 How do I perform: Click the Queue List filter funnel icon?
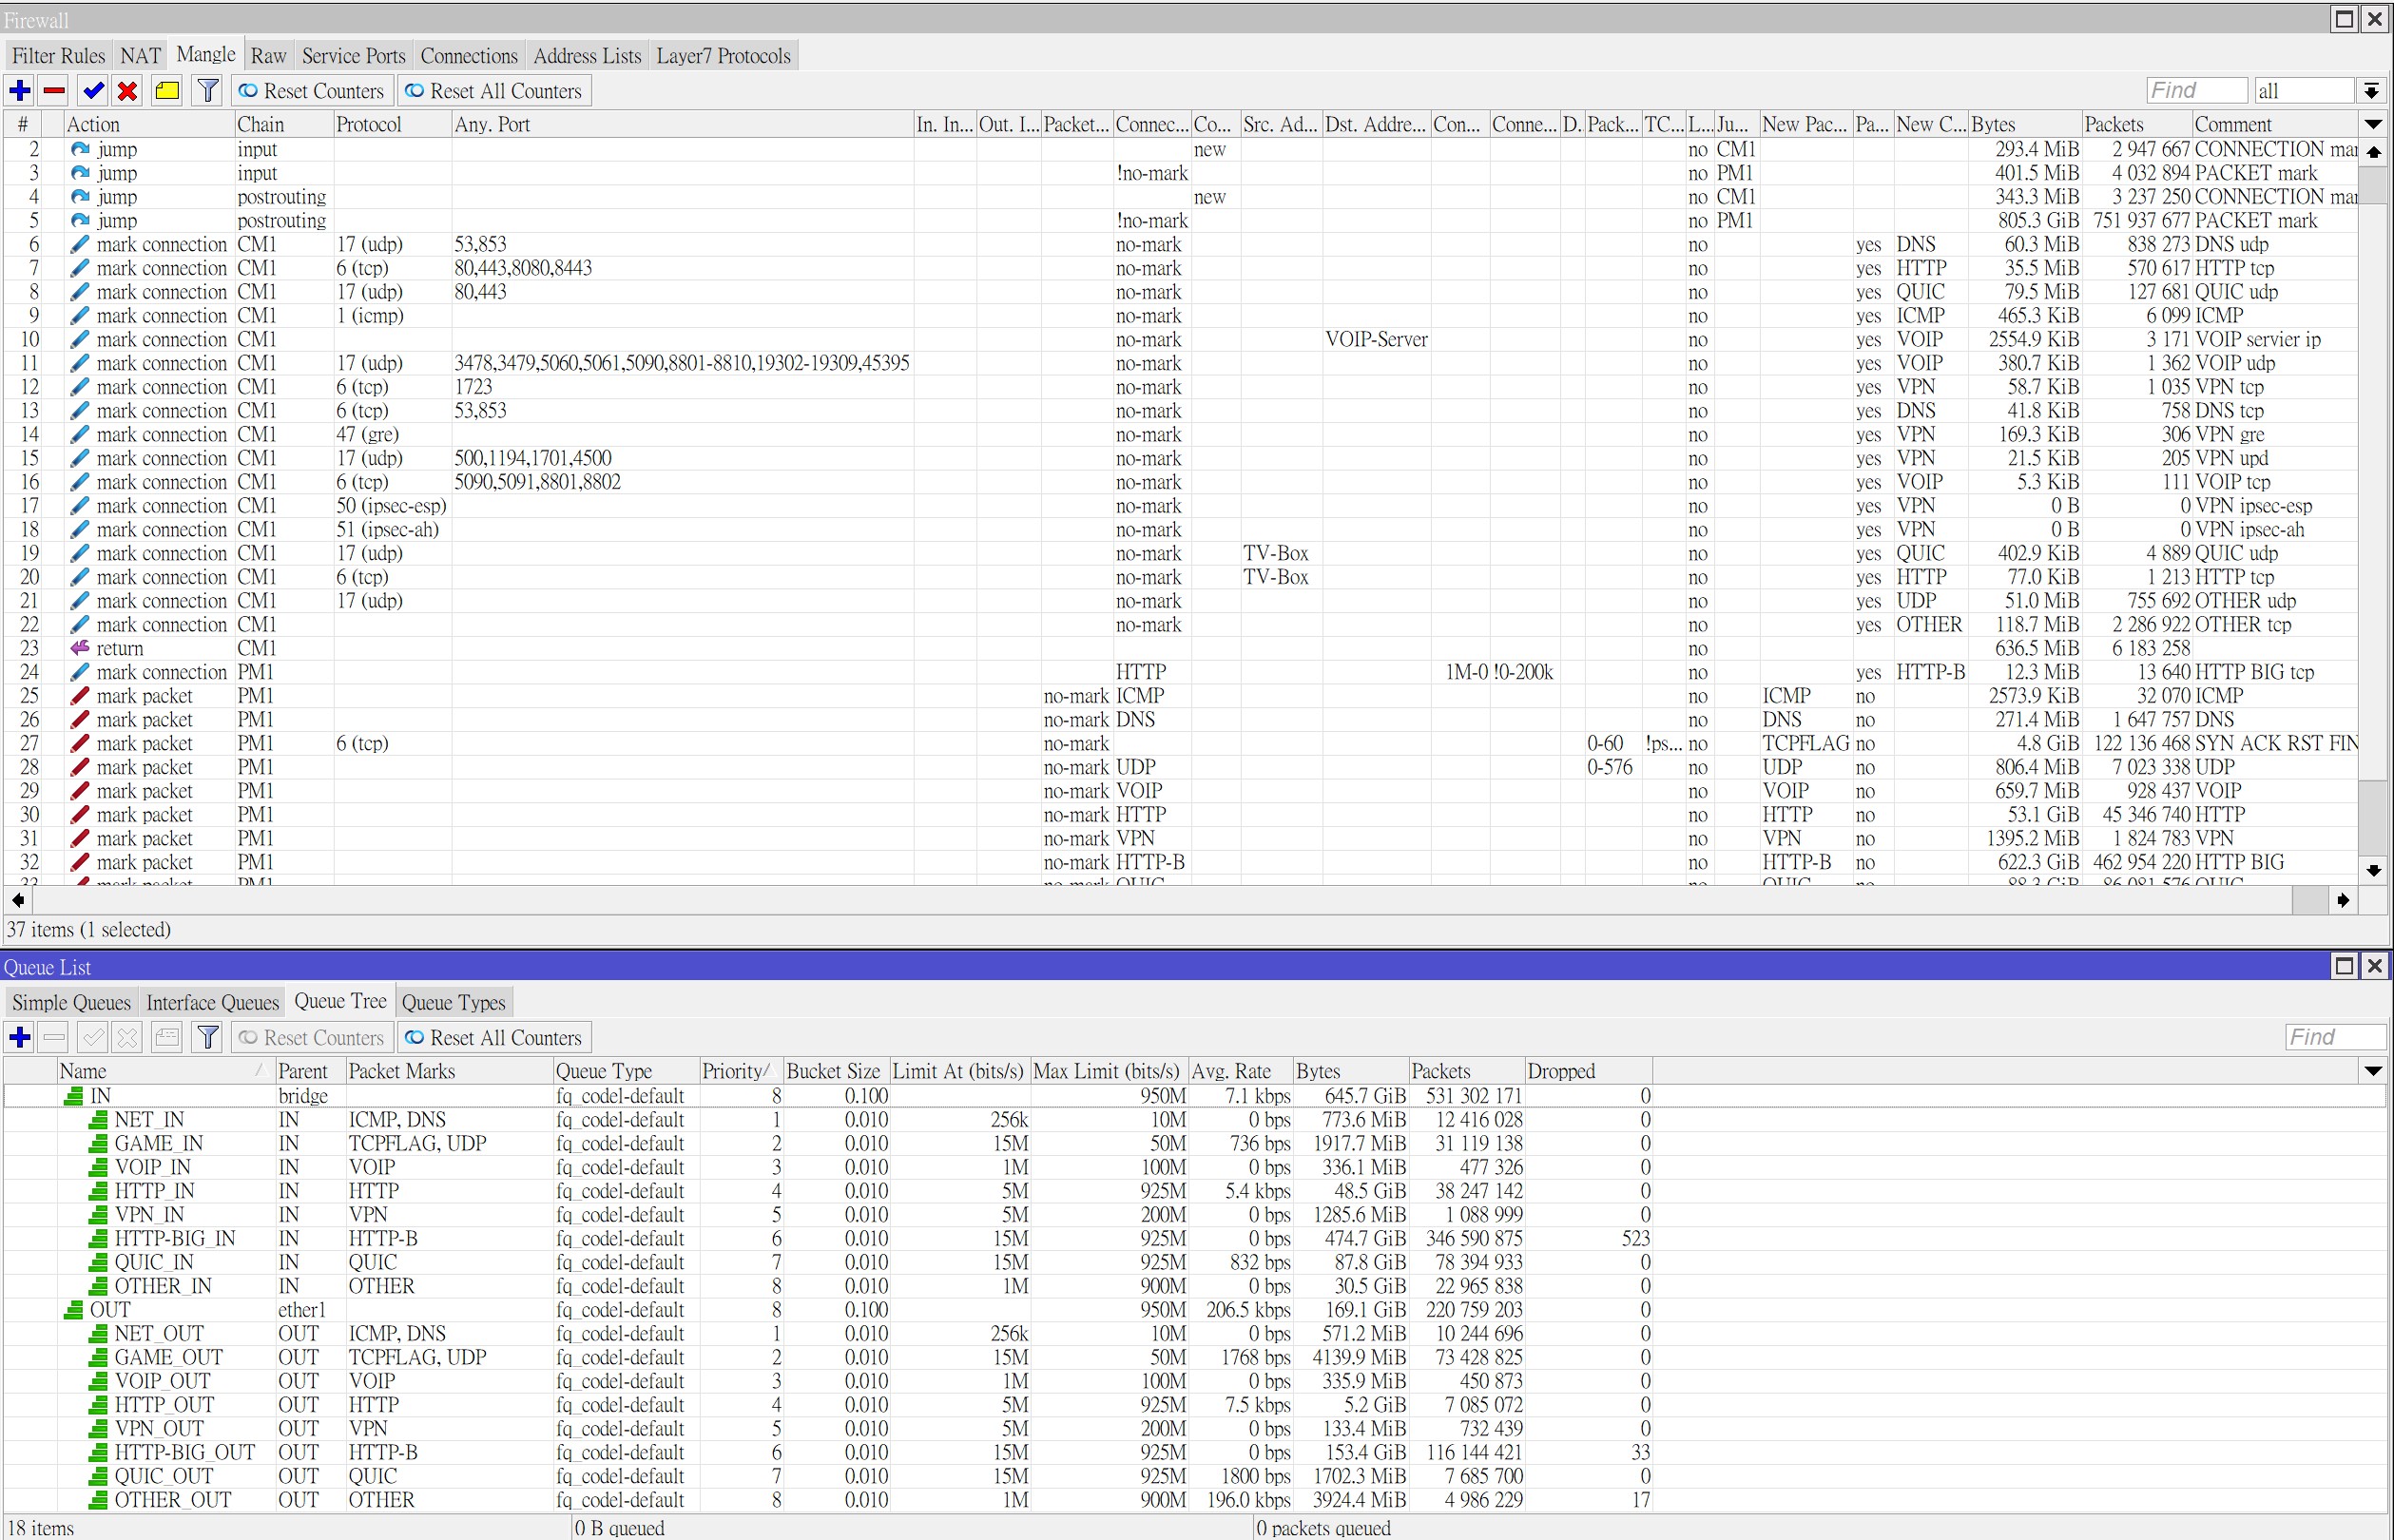[x=208, y=1037]
